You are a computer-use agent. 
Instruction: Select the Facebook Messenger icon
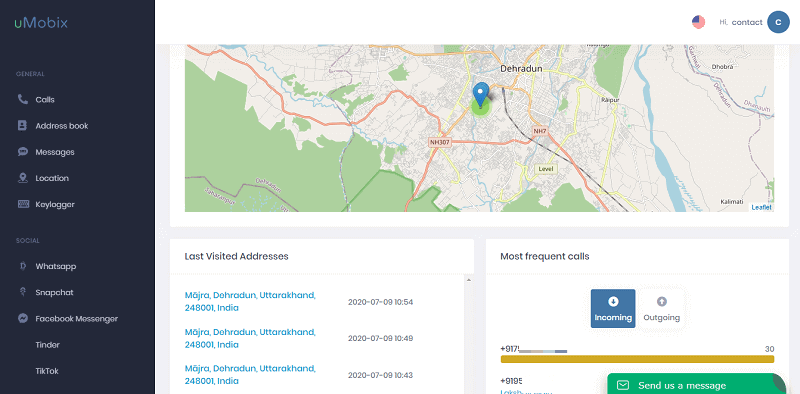(22, 318)
